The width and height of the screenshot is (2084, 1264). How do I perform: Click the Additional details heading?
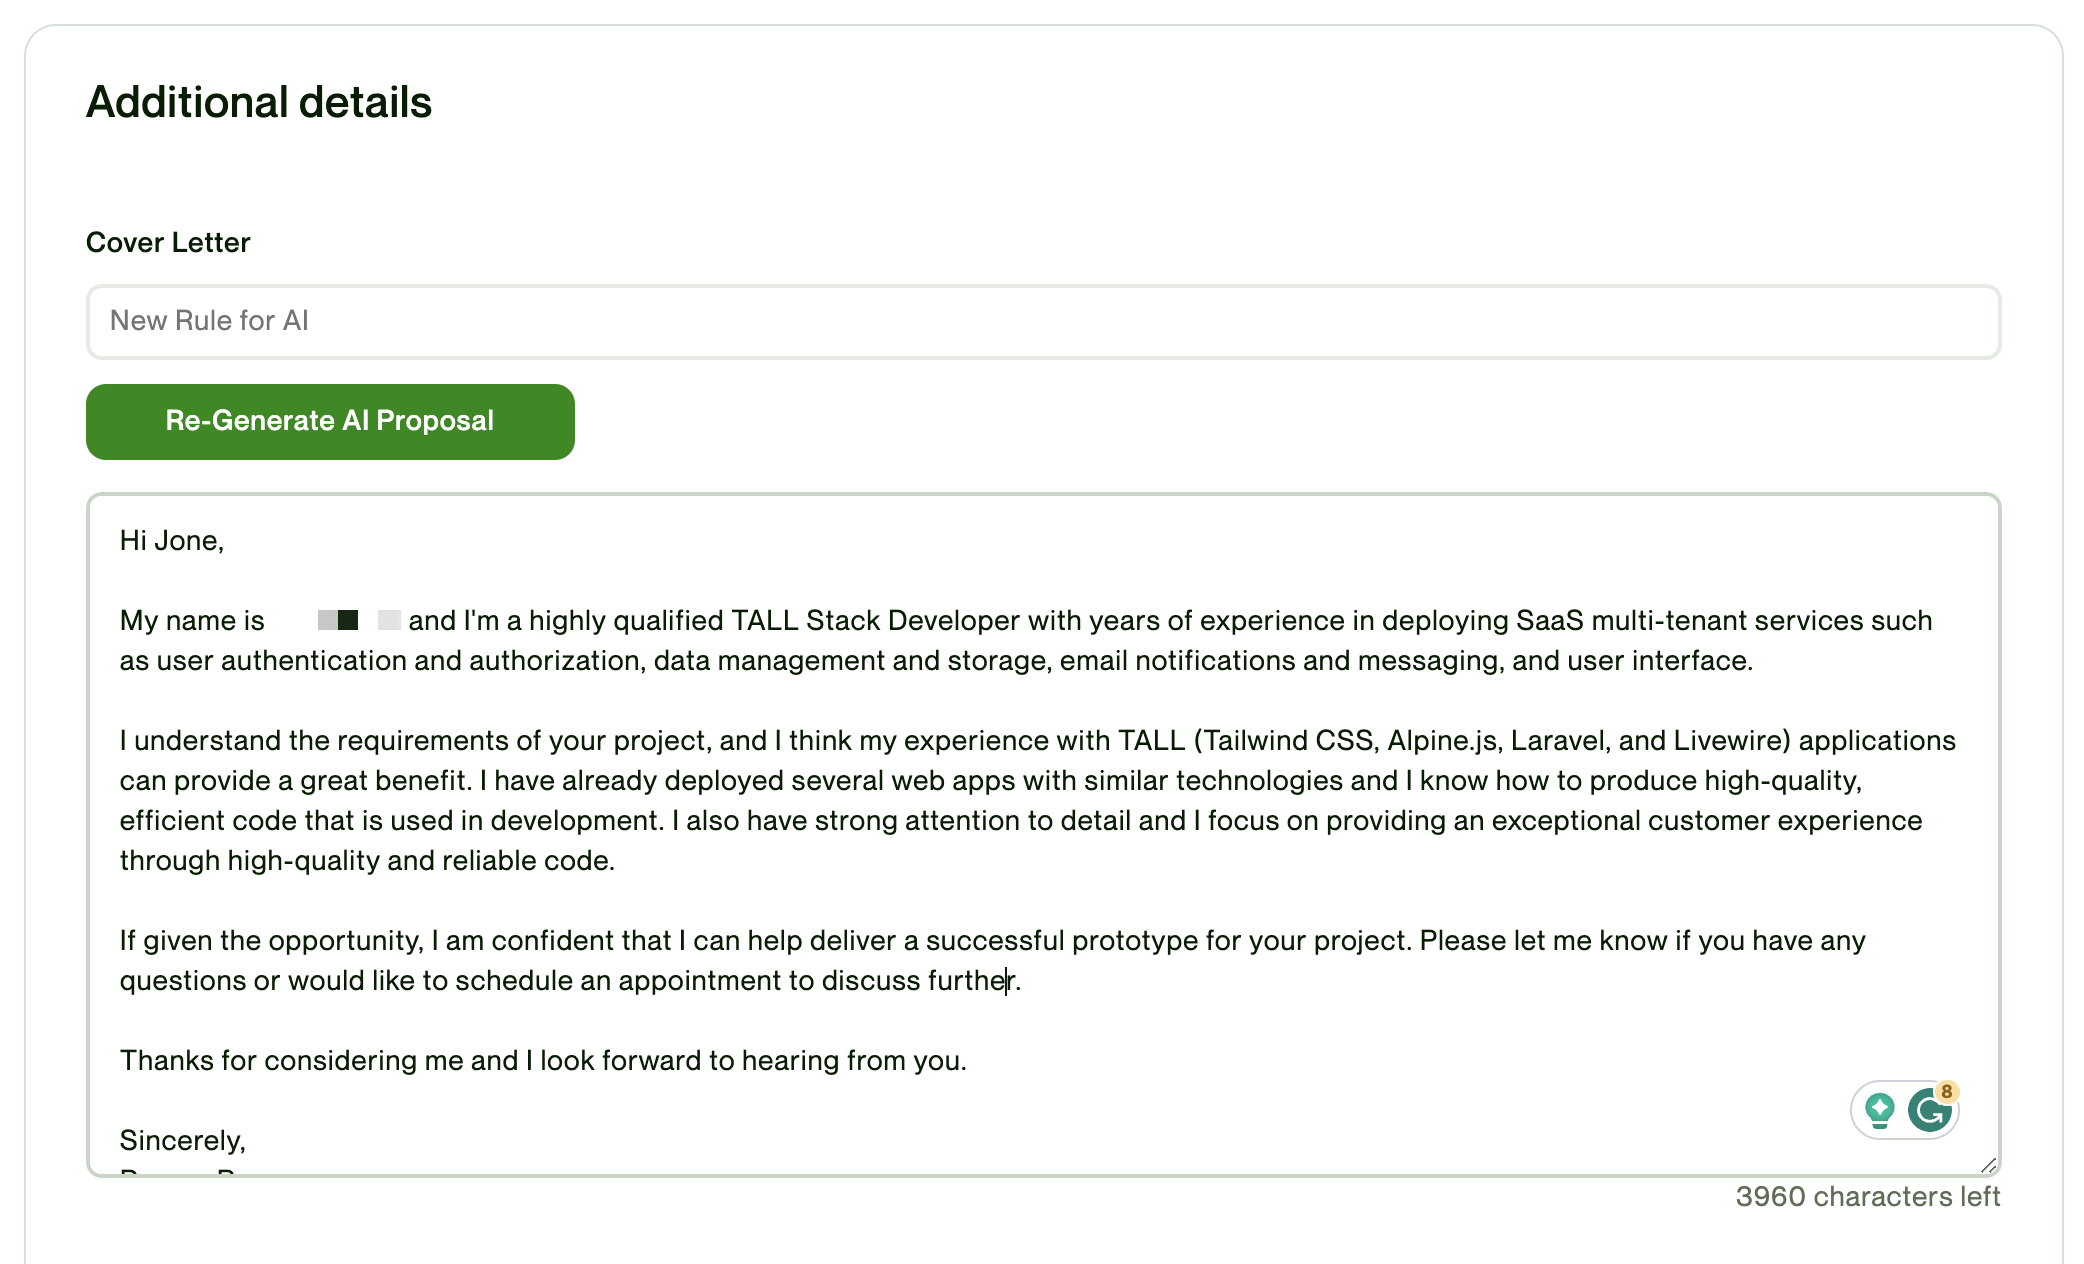259,101
